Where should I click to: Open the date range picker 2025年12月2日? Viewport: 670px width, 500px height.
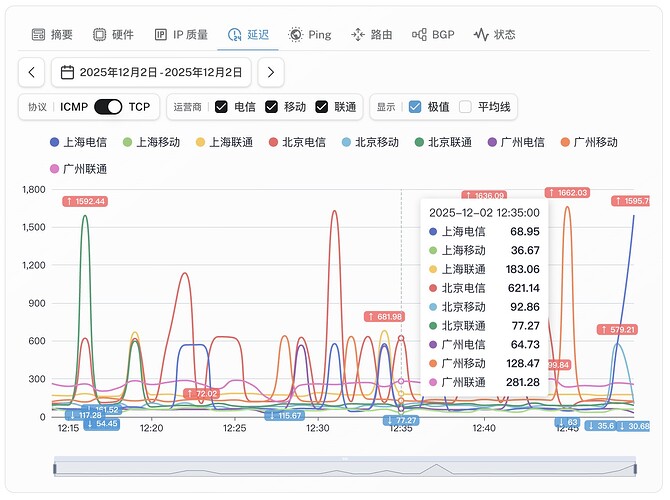tap(151, 72)
